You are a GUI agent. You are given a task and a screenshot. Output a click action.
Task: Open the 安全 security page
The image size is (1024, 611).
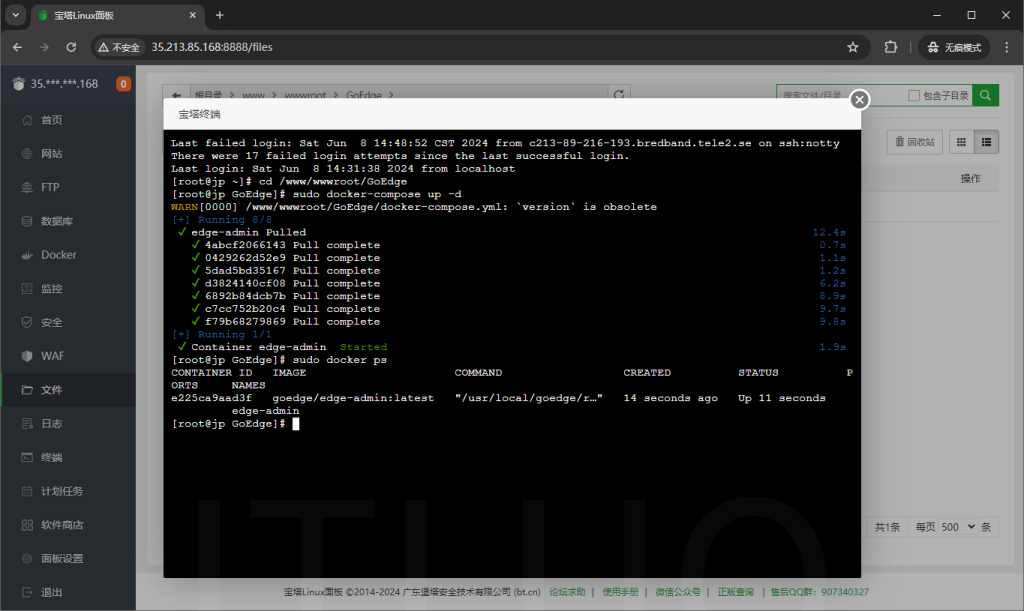pos(51,323)
